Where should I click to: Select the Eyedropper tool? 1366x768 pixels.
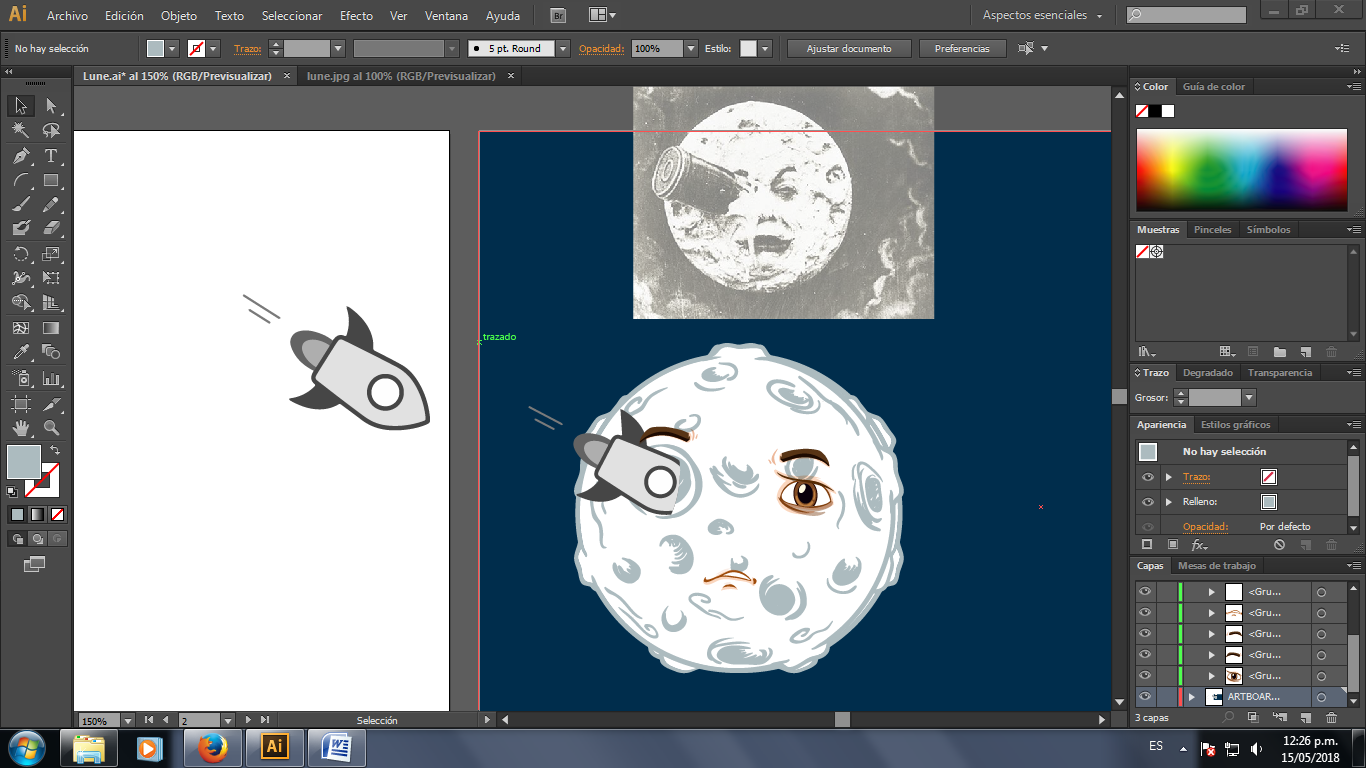click(x=20, y=353)
